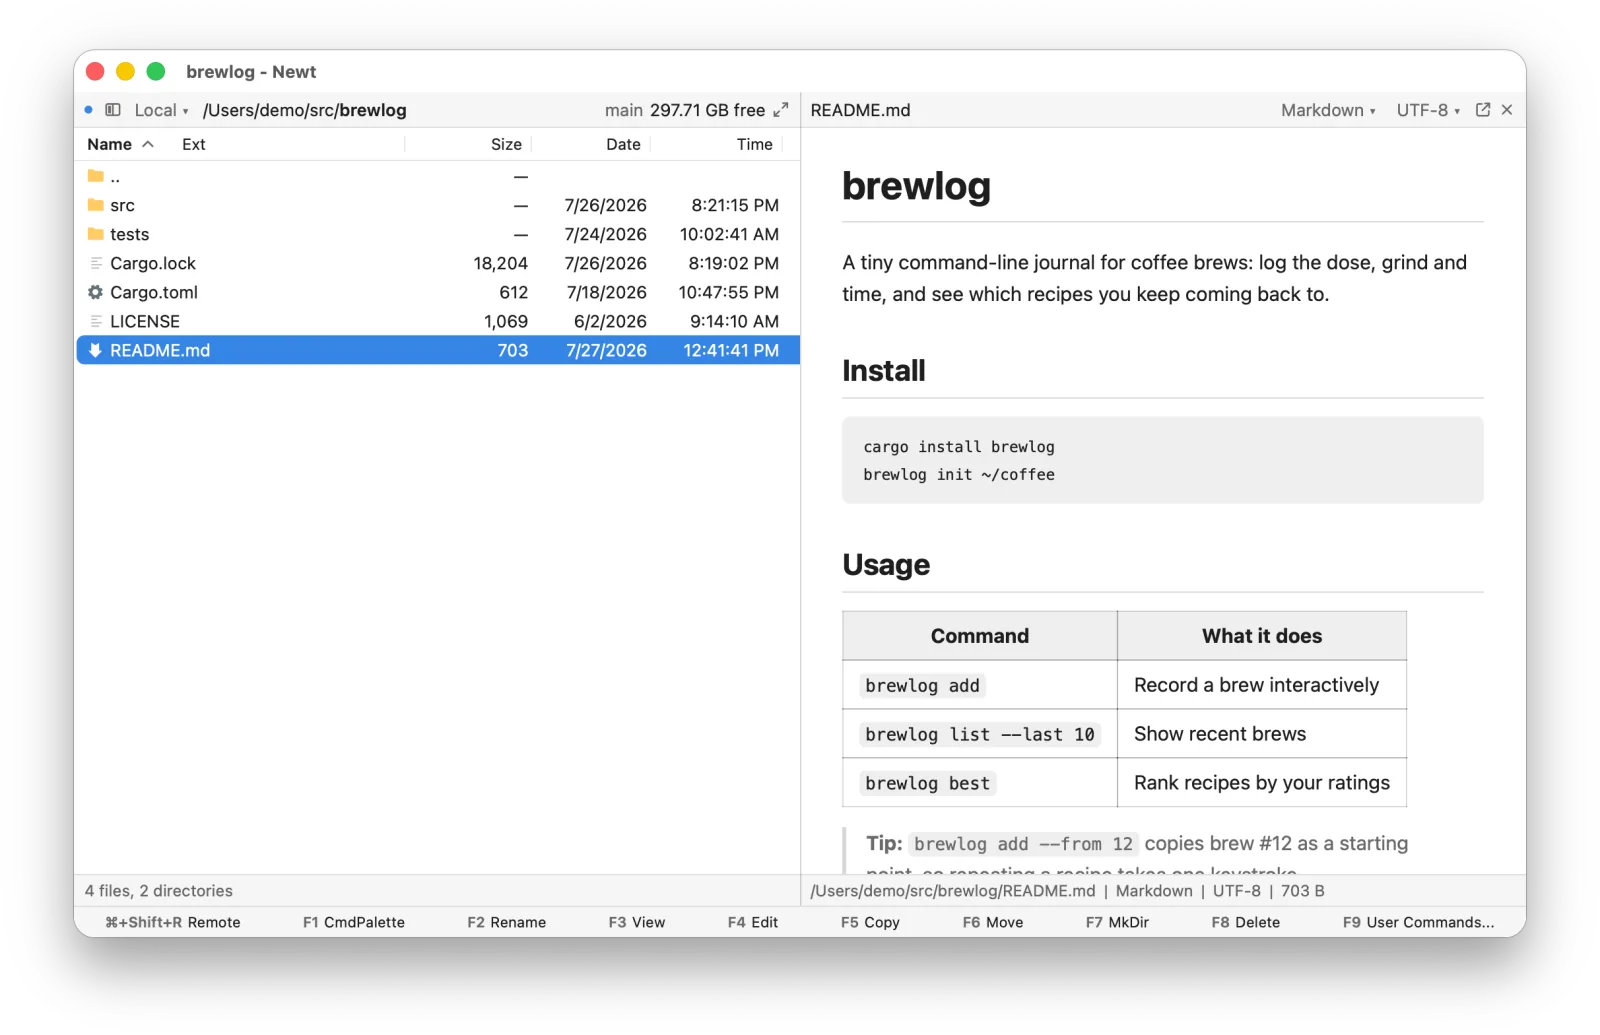1600x1035 pixels.
Task: Click 'Rank recipes by your ratings' cell
Action: pyautogui.click(x=1262, y=783)
